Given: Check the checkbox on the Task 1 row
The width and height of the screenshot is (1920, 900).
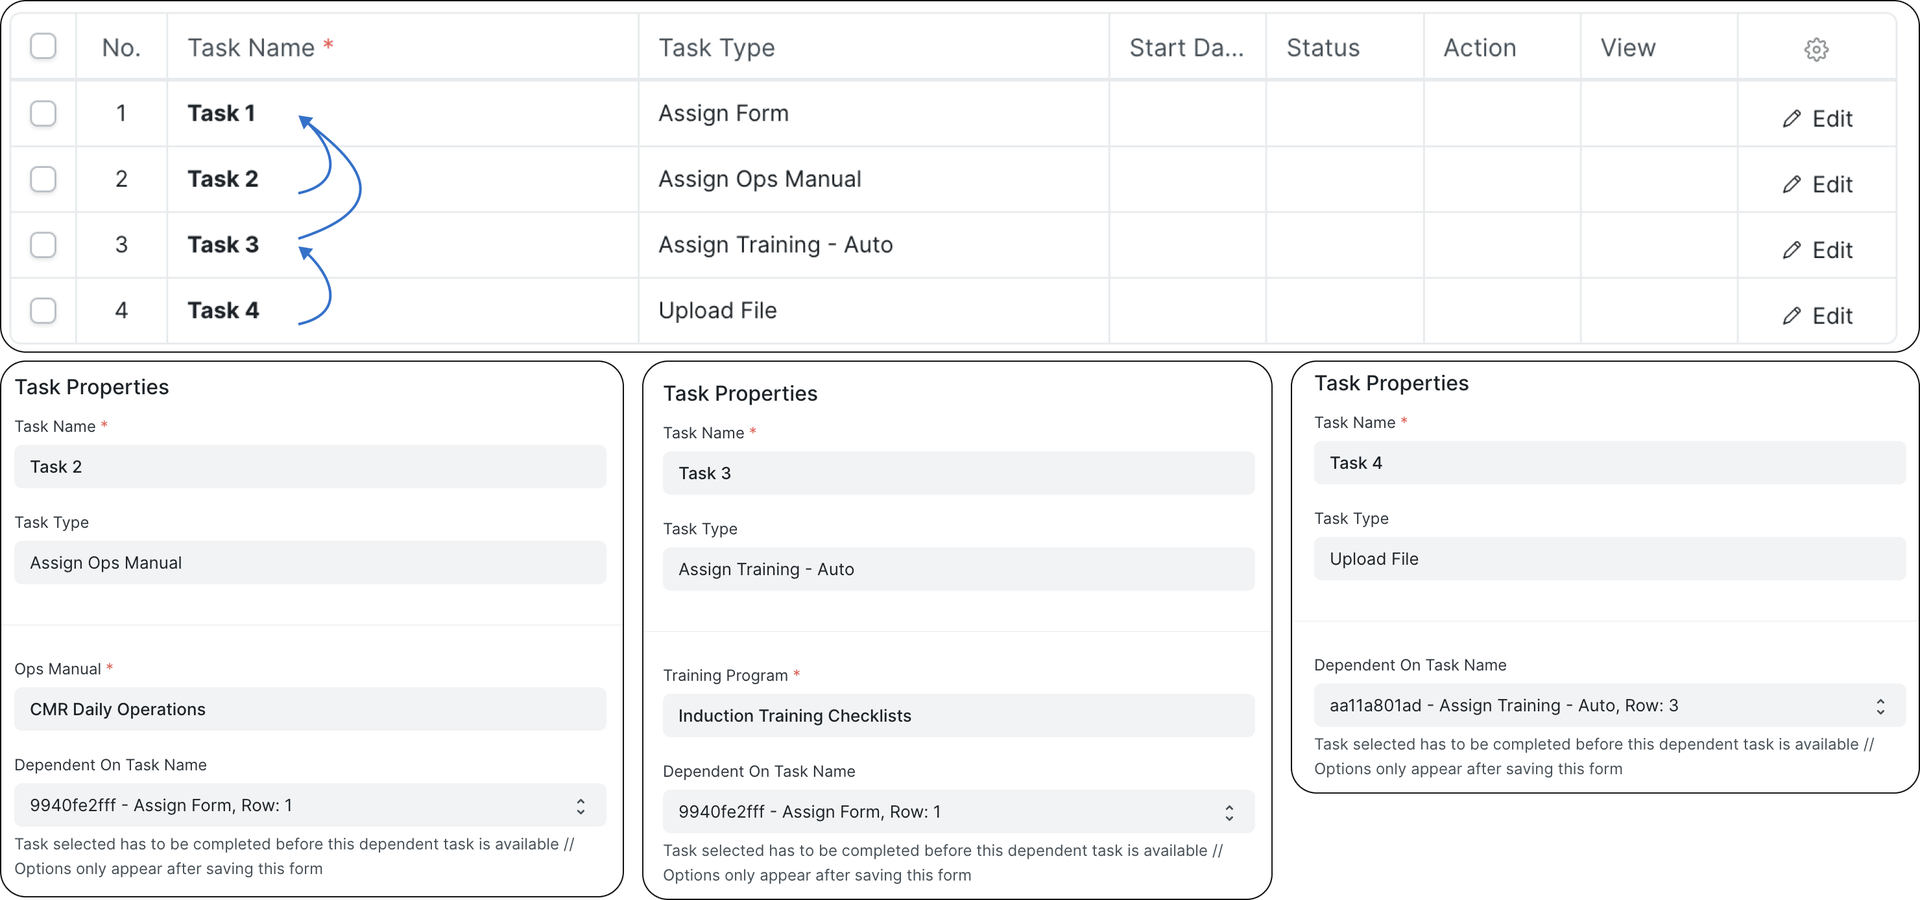Looking at the screenshot, I should point(43,113).
